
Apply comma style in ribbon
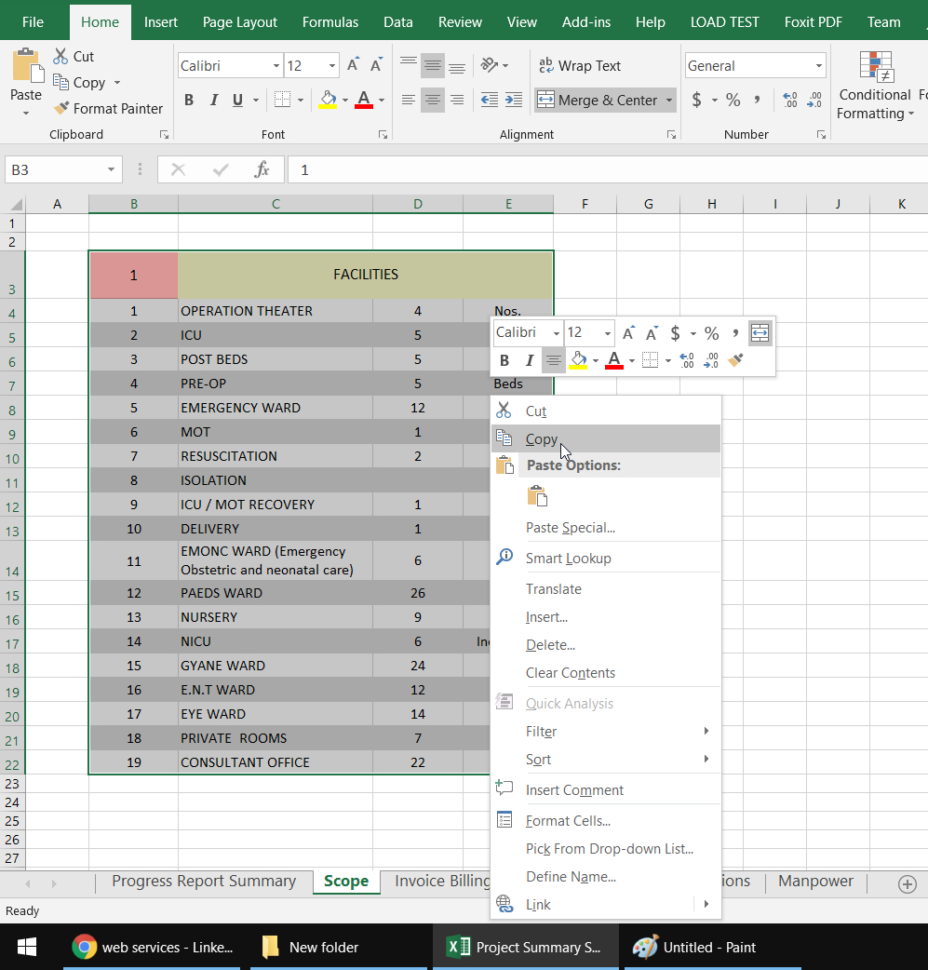pyautogui.click(x=757, y=100)
